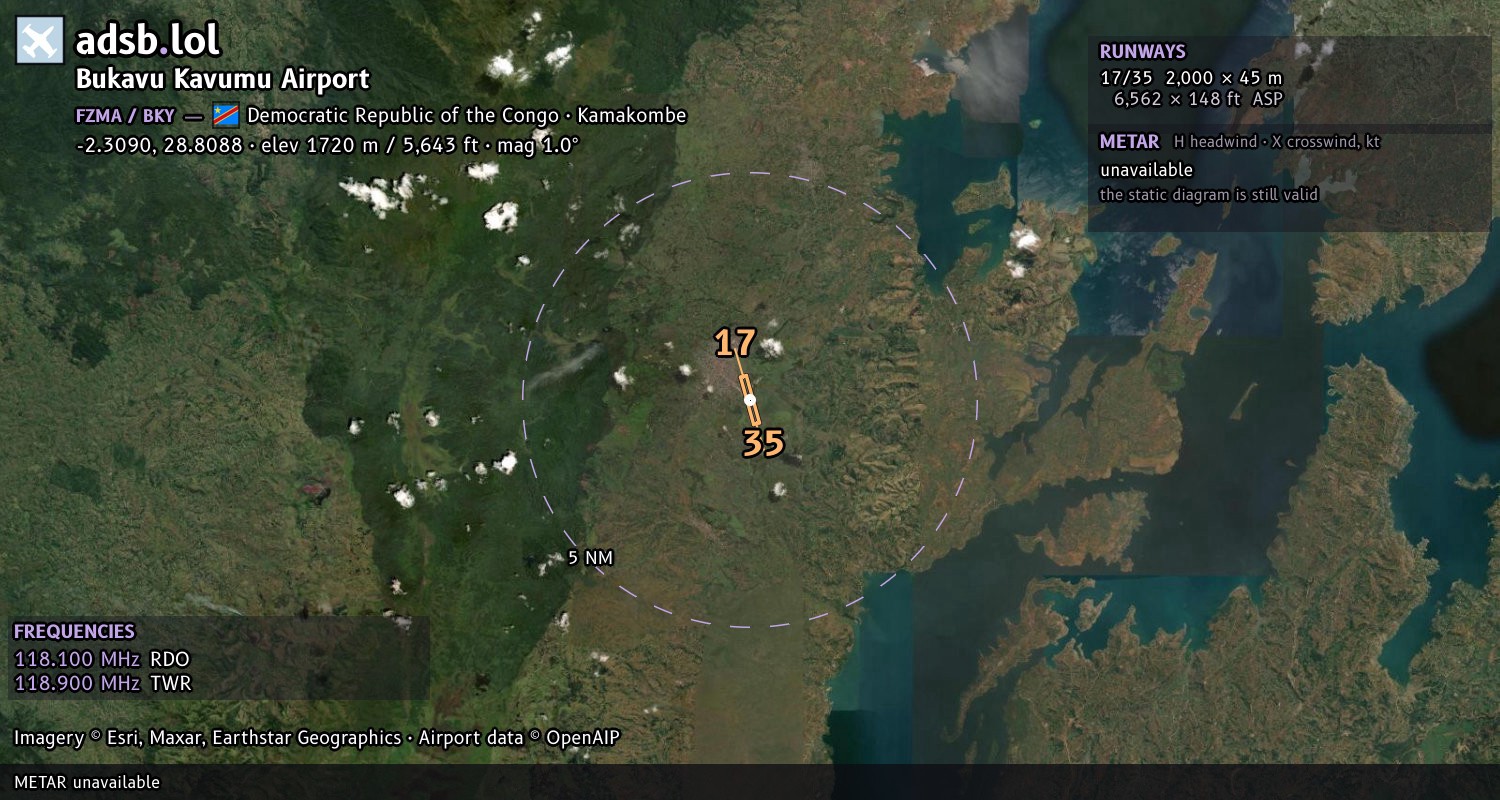Click the 'unavailable' METAR status
Screen dimensions: 1500x800
click(x=1146, y=170)
